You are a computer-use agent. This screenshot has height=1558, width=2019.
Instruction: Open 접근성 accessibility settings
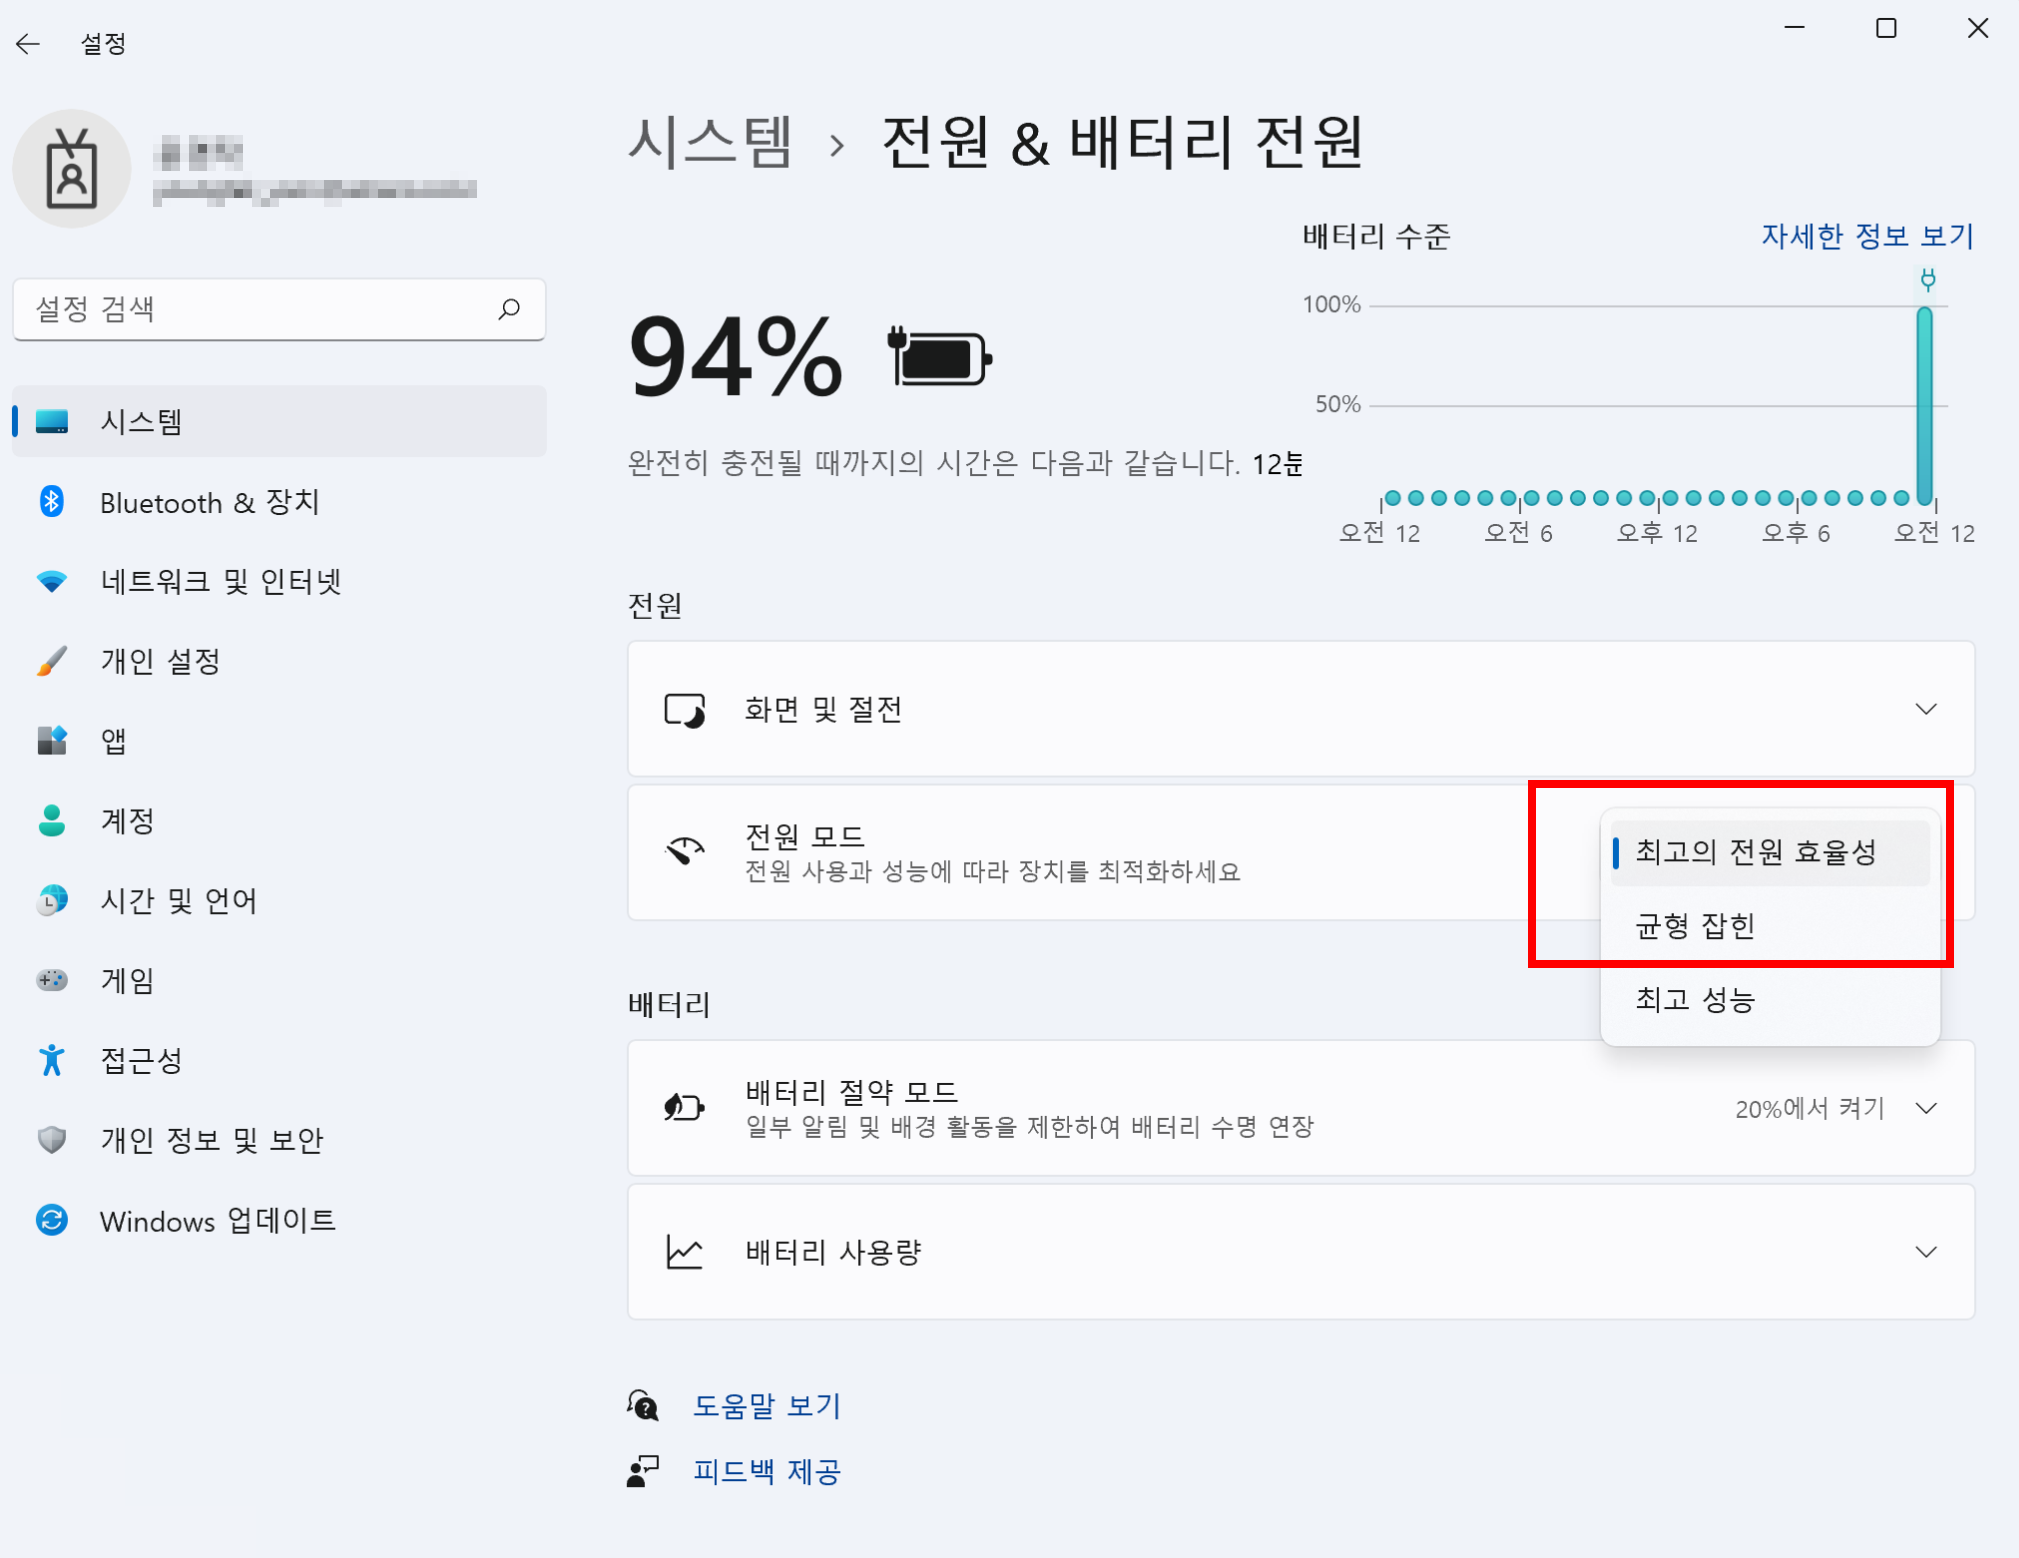[x=141, y=1060]
